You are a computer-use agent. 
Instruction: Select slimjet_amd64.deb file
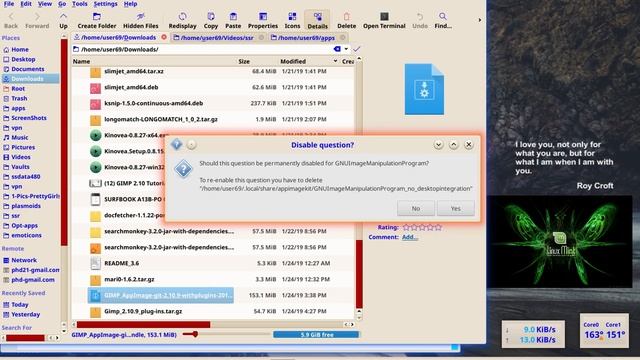131,87
